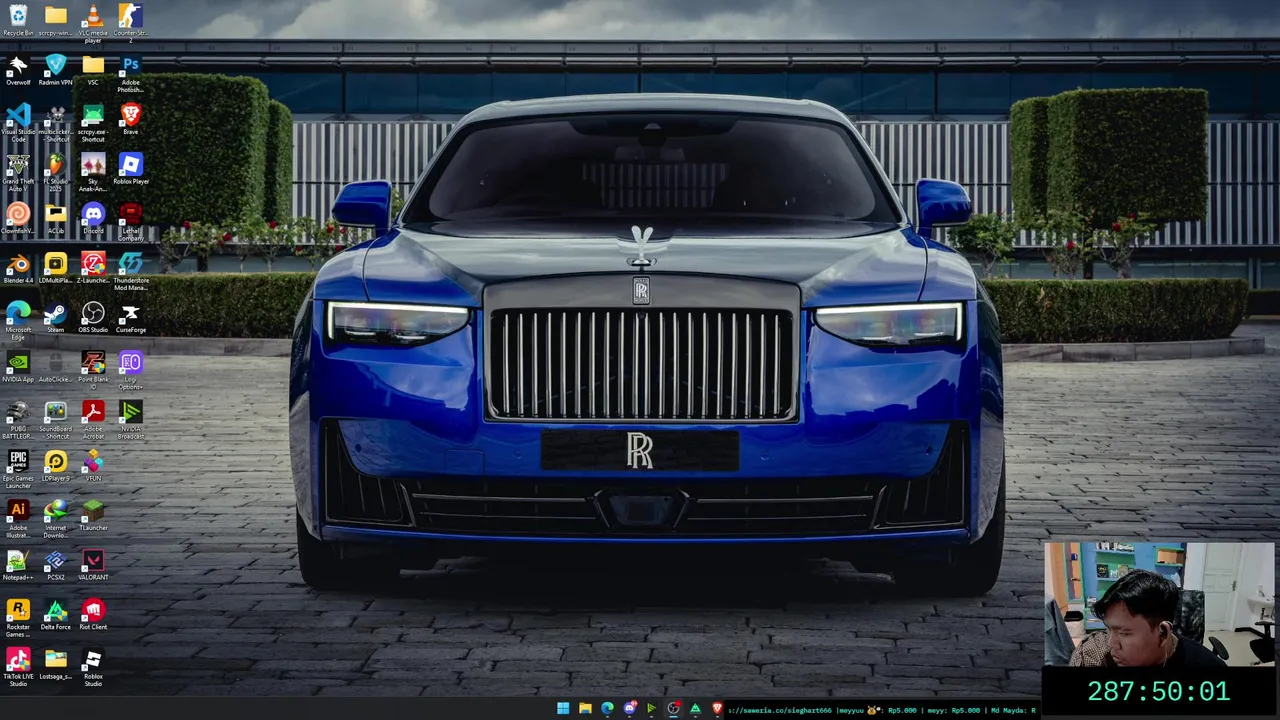The image size is (1280, 720).
Task: Select the webcam overlay thumbnail
Action: [x=1160, y=604]
